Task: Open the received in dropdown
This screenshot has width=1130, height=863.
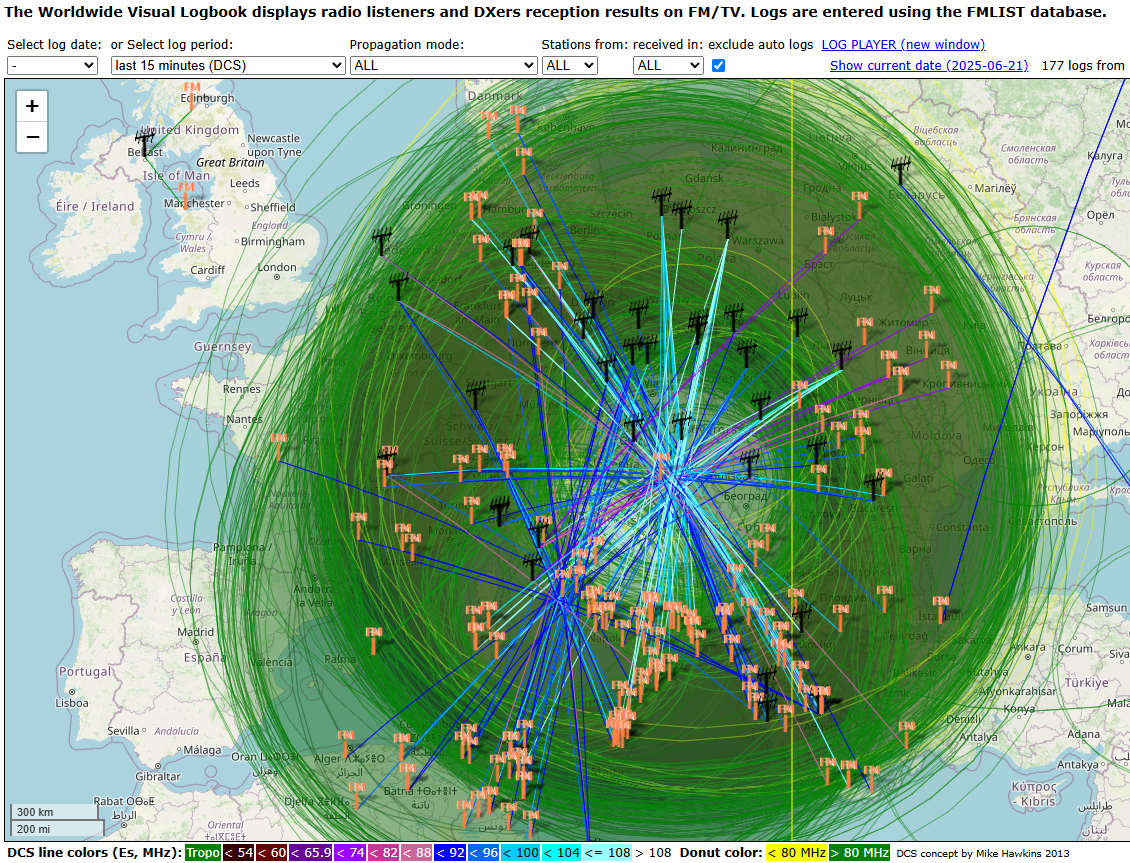Action: [x=668, y=66]
